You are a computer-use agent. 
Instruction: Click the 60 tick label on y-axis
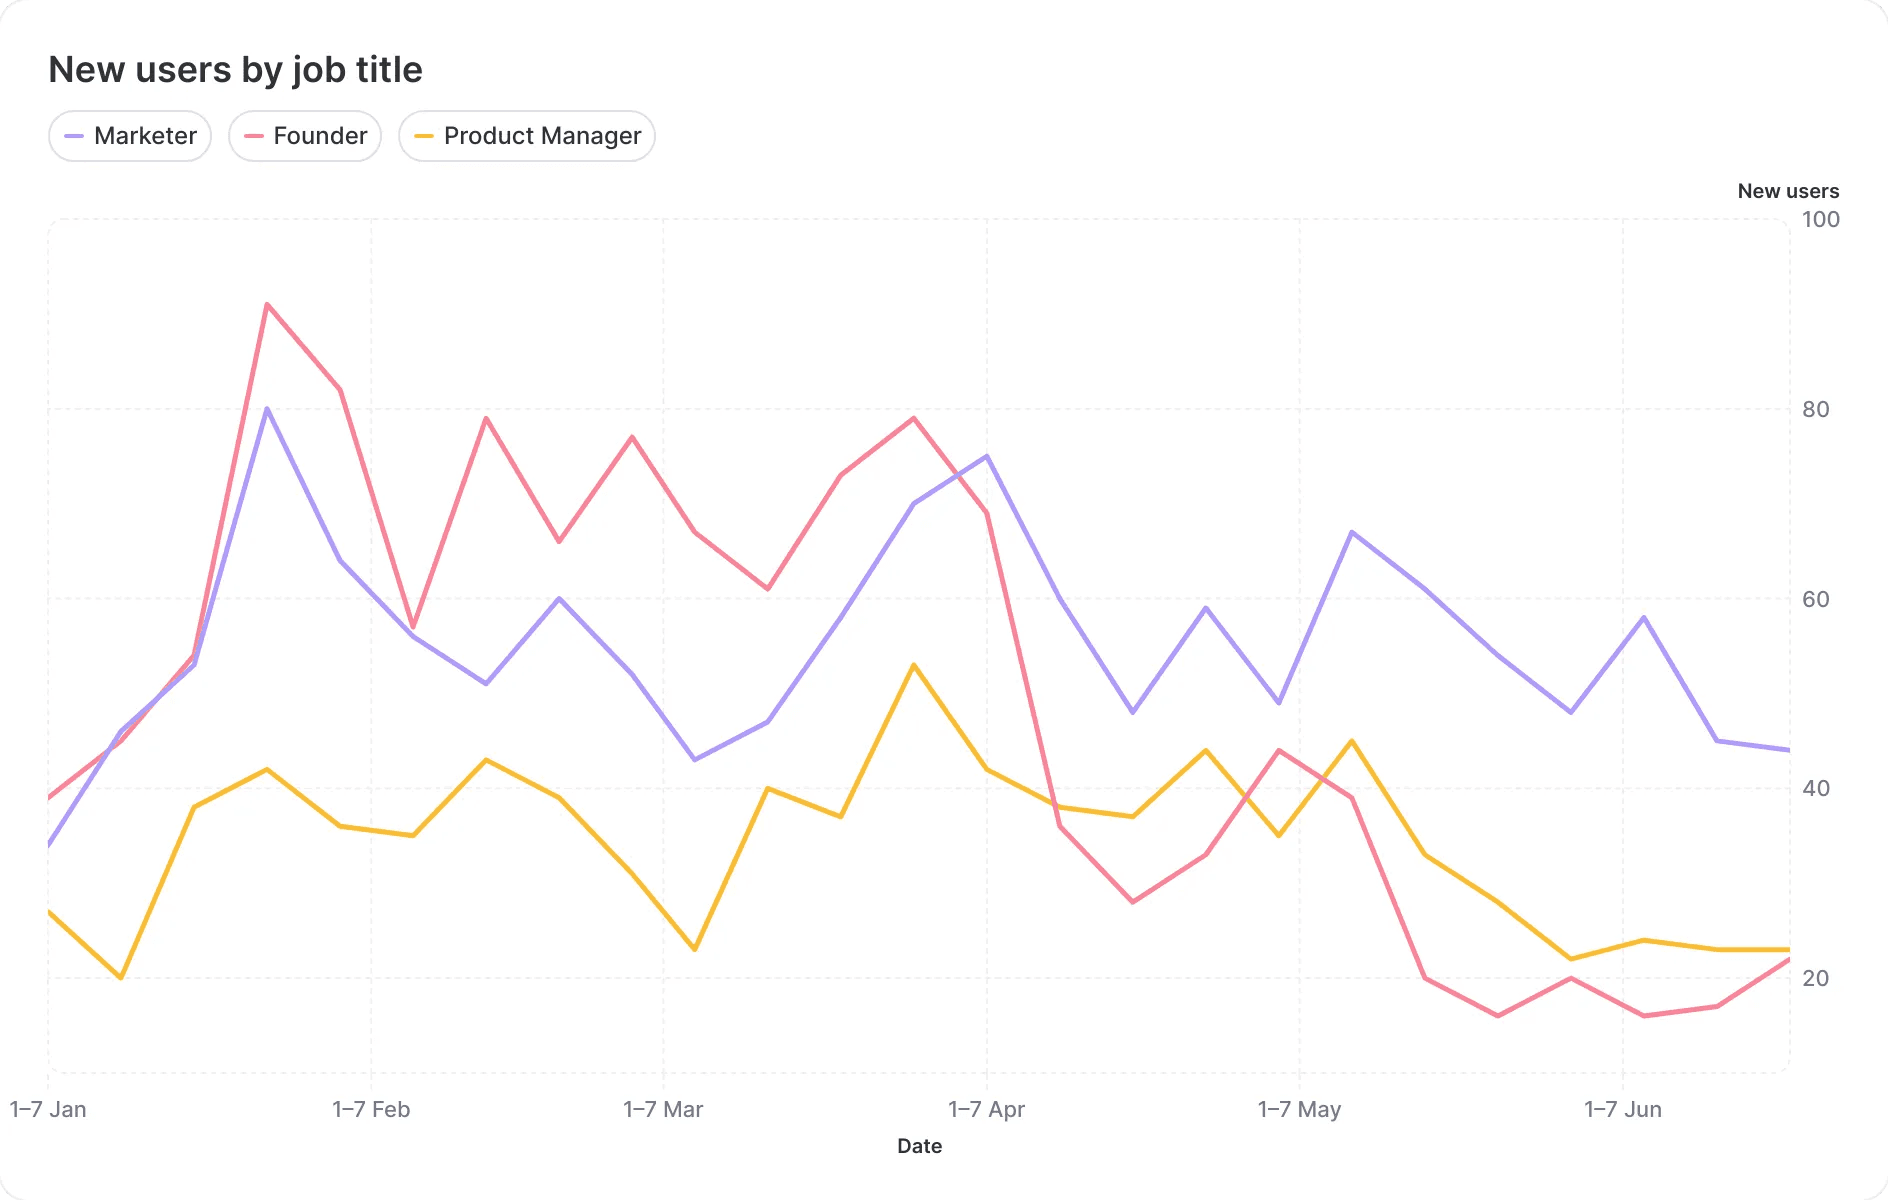coord(1815,599)
